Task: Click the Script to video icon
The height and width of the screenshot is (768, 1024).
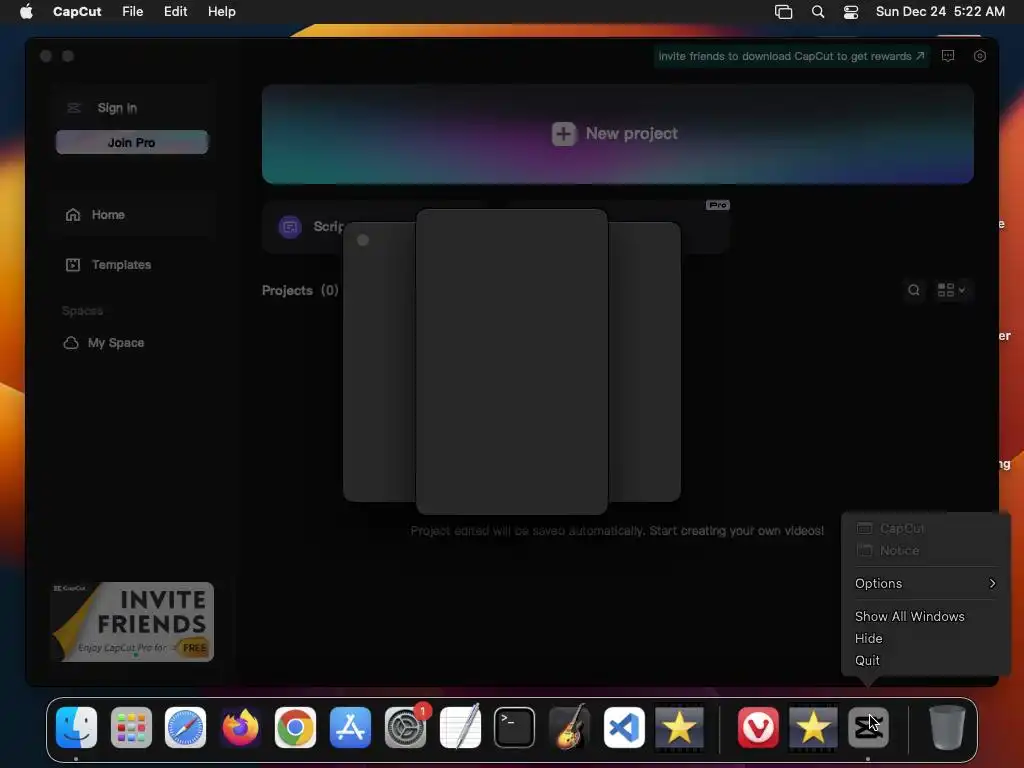Action: 290,227
